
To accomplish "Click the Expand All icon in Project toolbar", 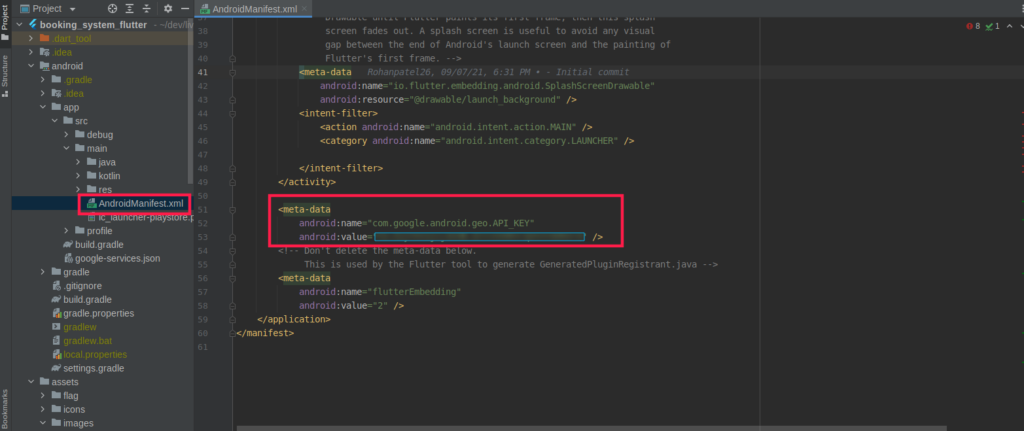I will (130, 8).
